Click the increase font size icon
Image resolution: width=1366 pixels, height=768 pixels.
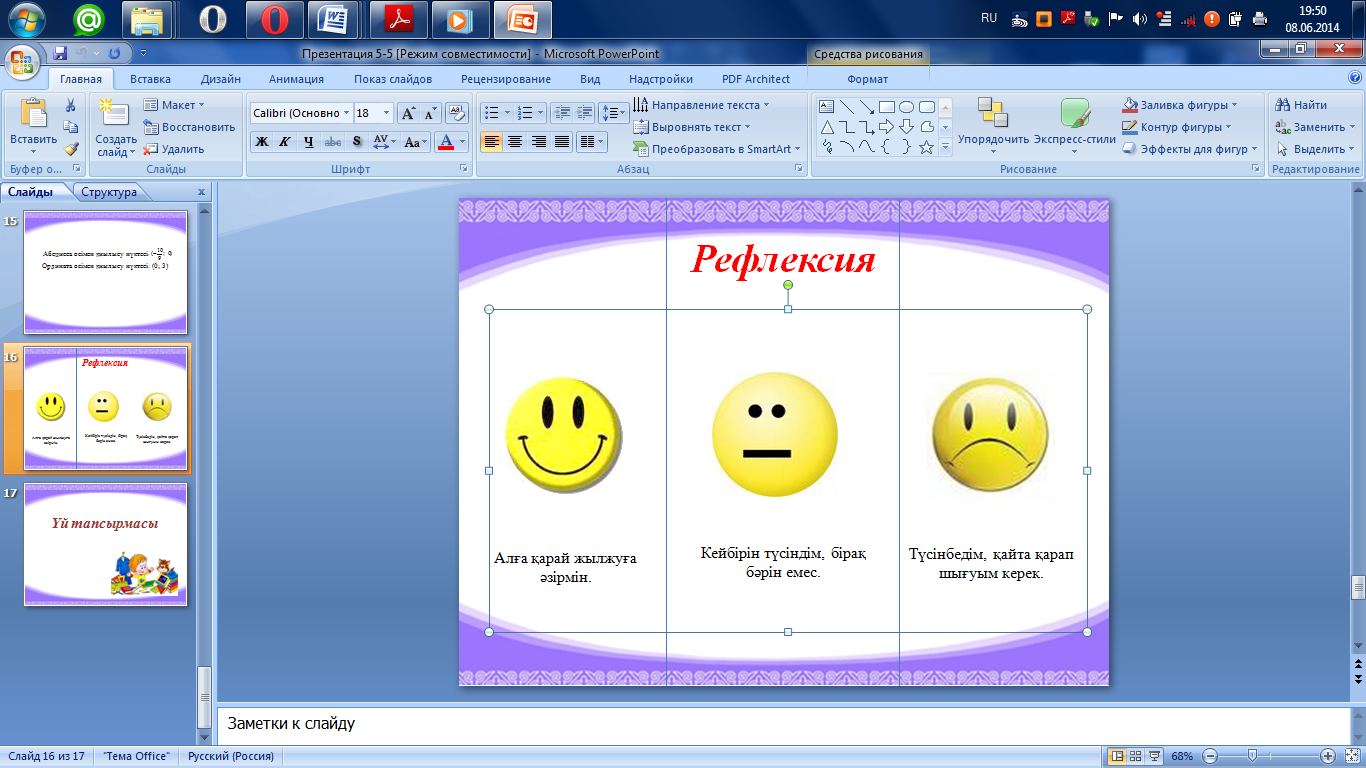click(408, 113)
